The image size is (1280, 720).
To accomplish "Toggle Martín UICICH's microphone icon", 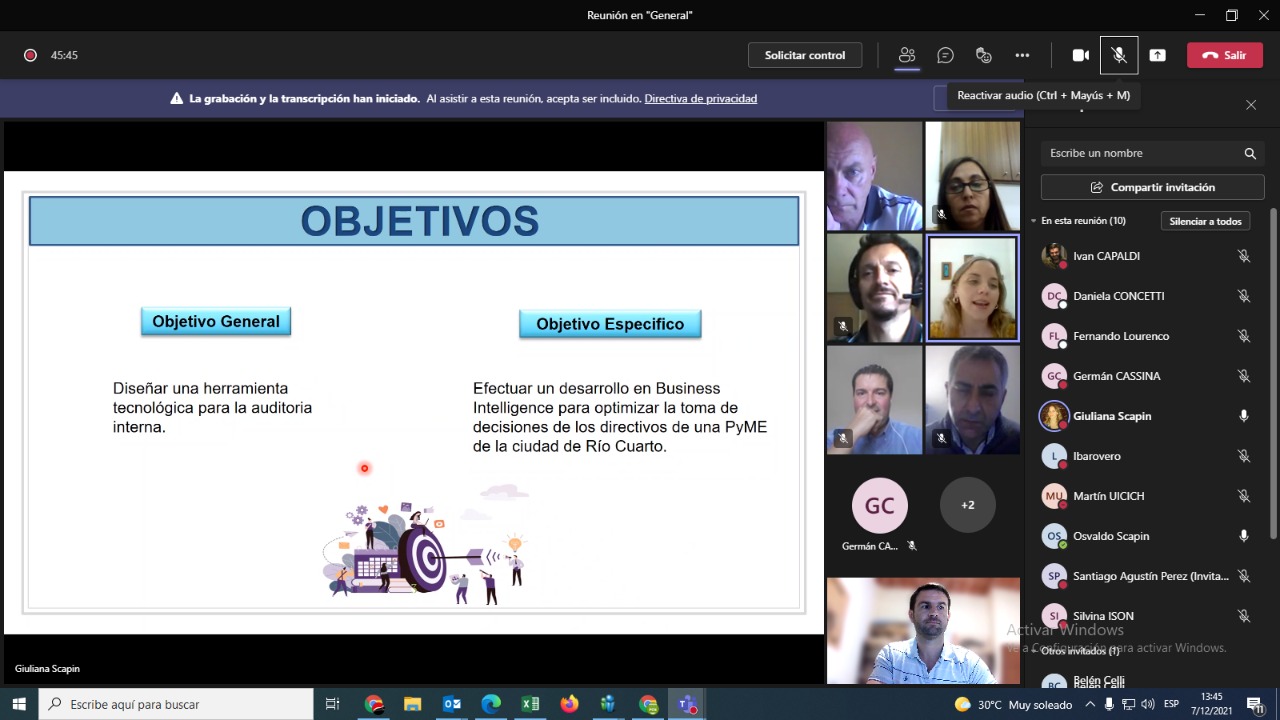I will [x=1244, y=496].
